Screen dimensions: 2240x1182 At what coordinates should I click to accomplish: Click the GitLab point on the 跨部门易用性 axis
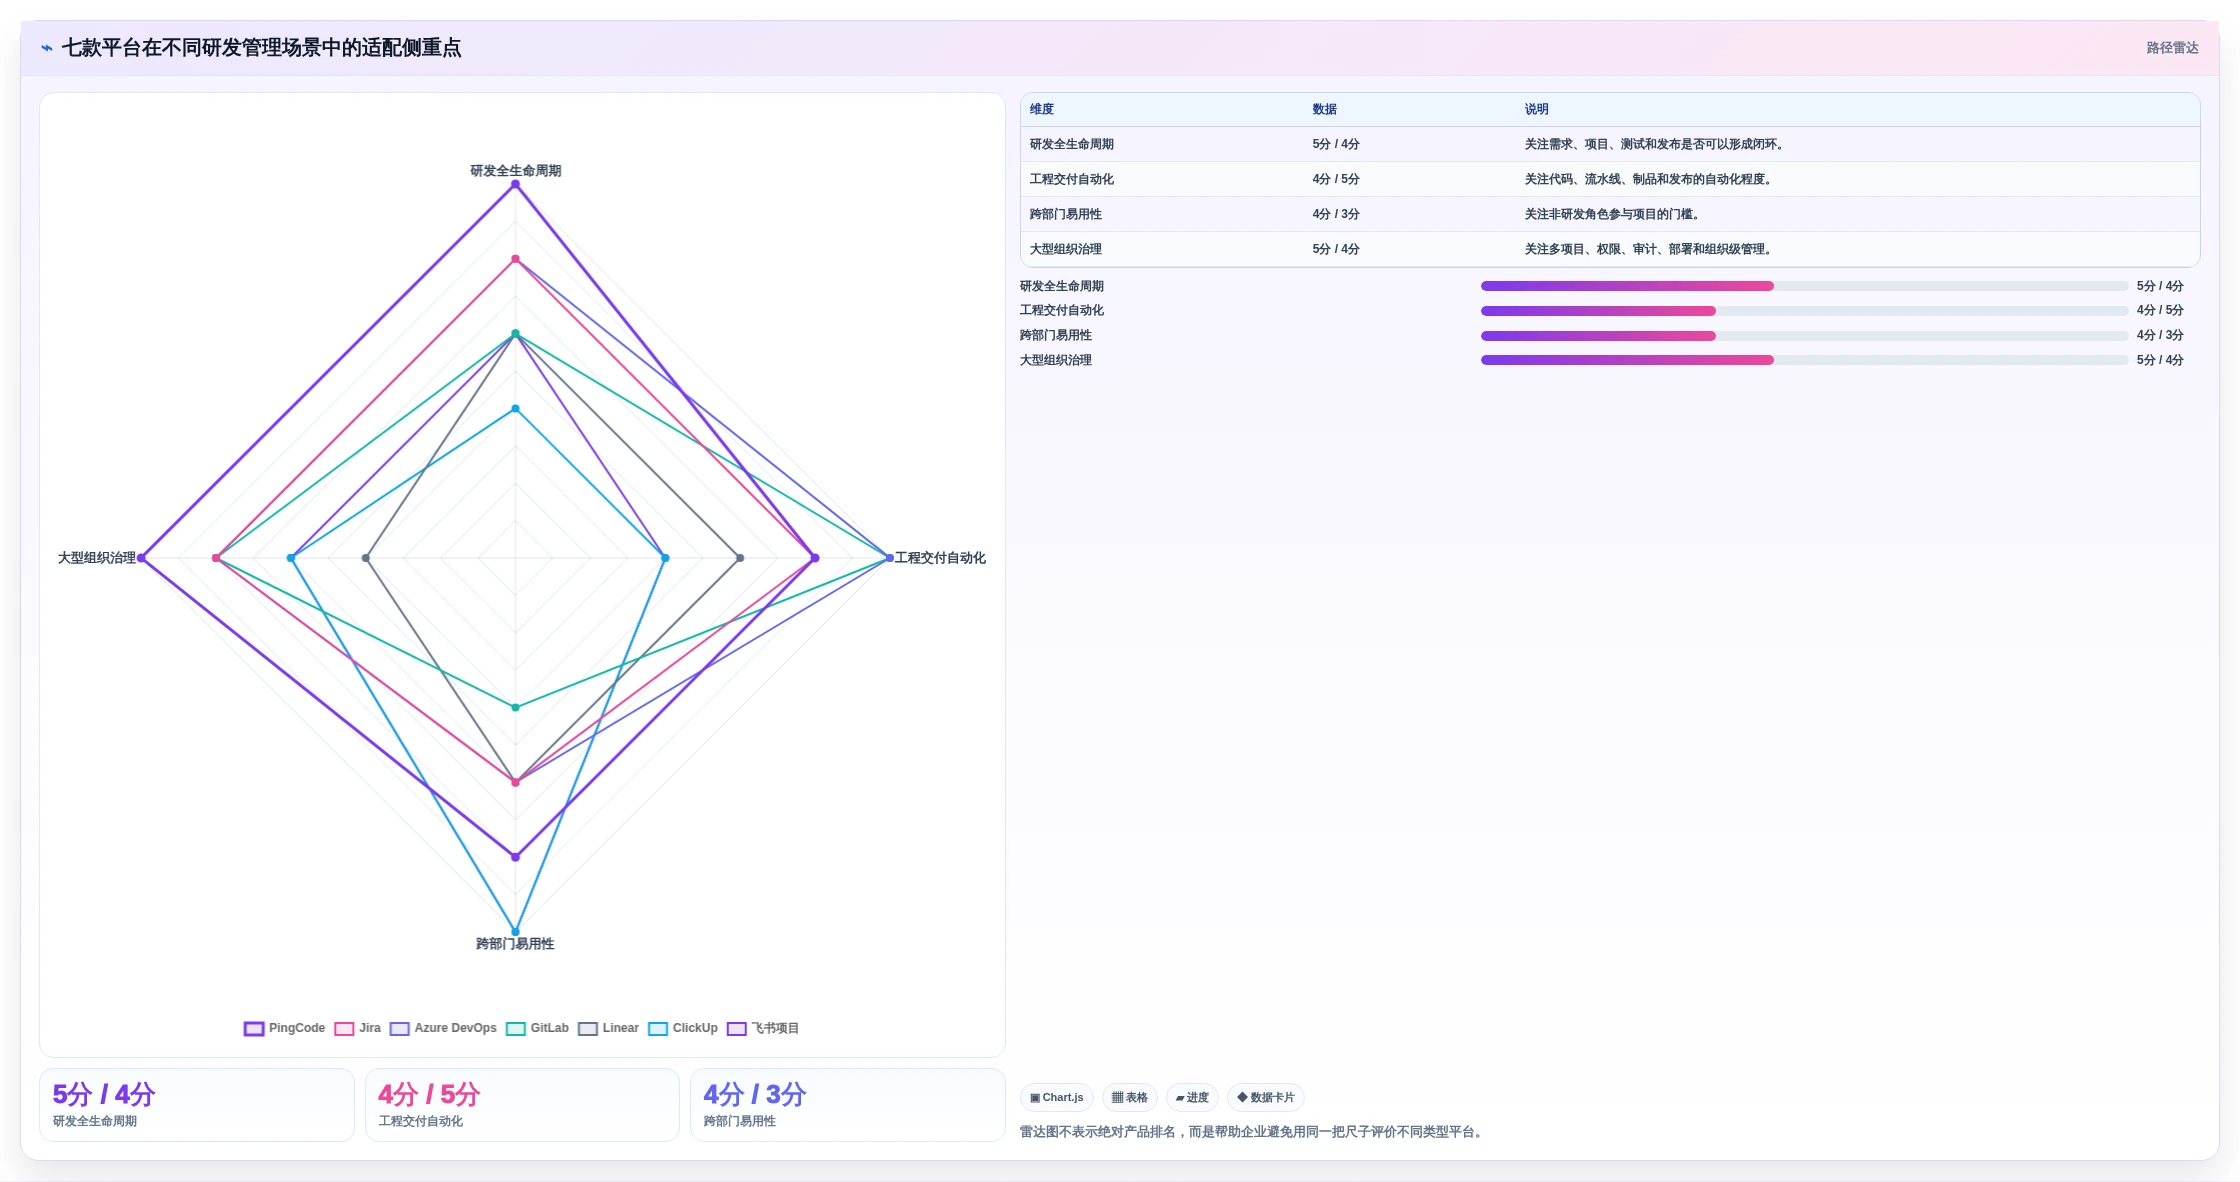(x=516, y=707)
